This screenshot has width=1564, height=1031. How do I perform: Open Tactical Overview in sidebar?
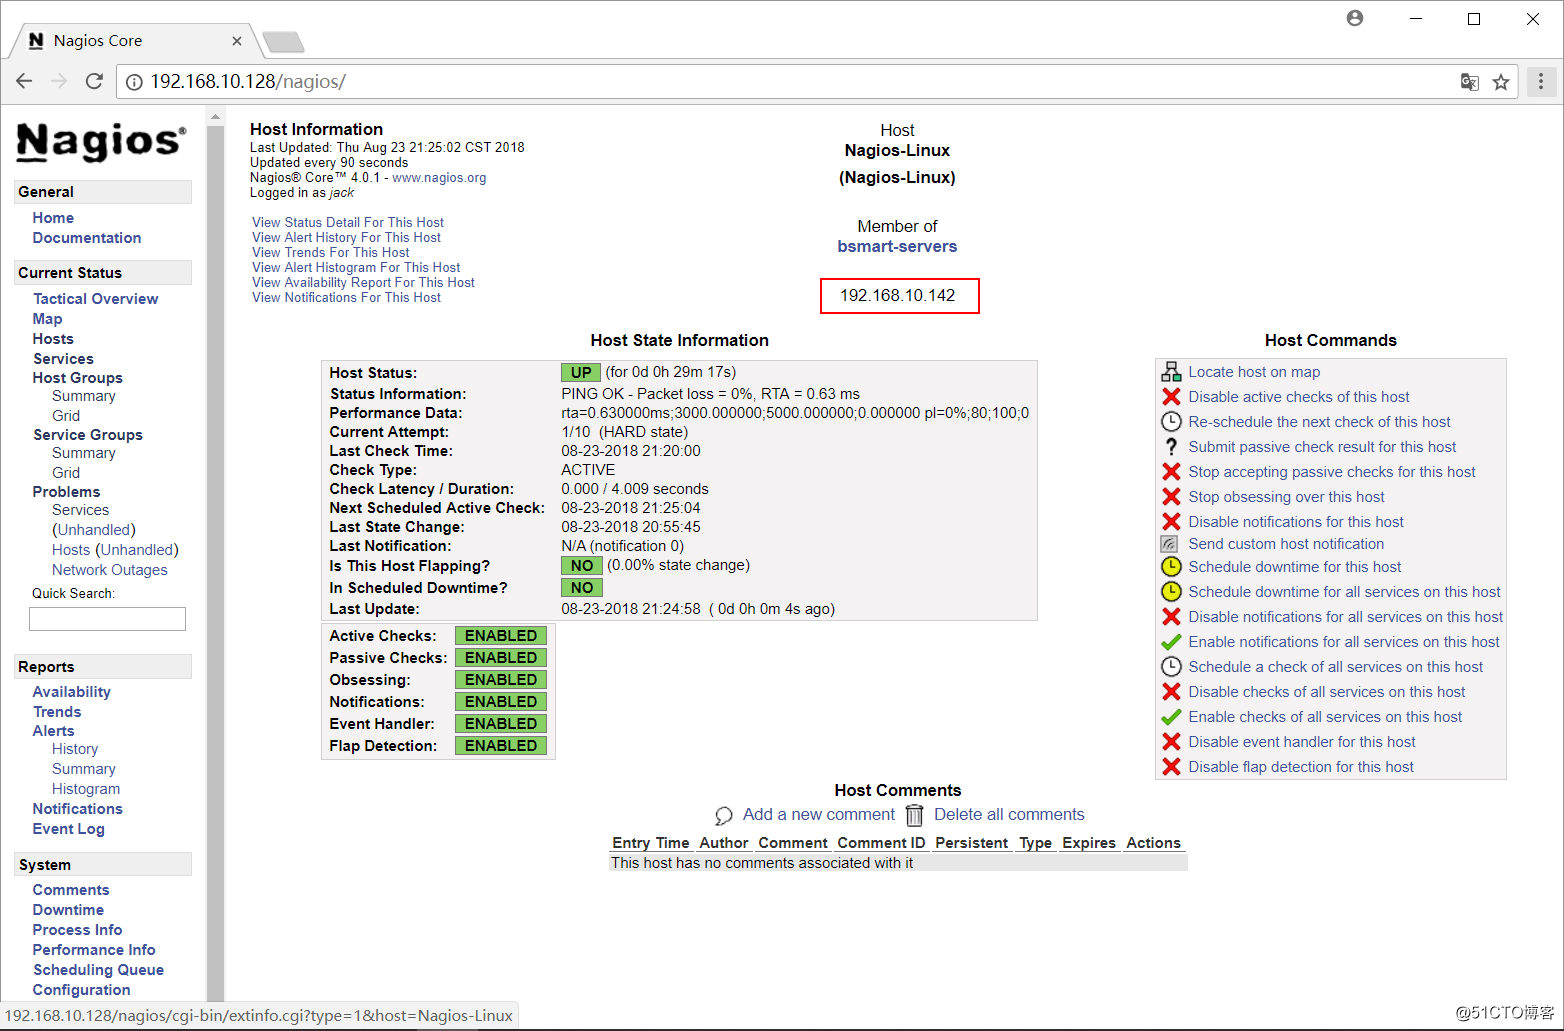coord(95,299)
